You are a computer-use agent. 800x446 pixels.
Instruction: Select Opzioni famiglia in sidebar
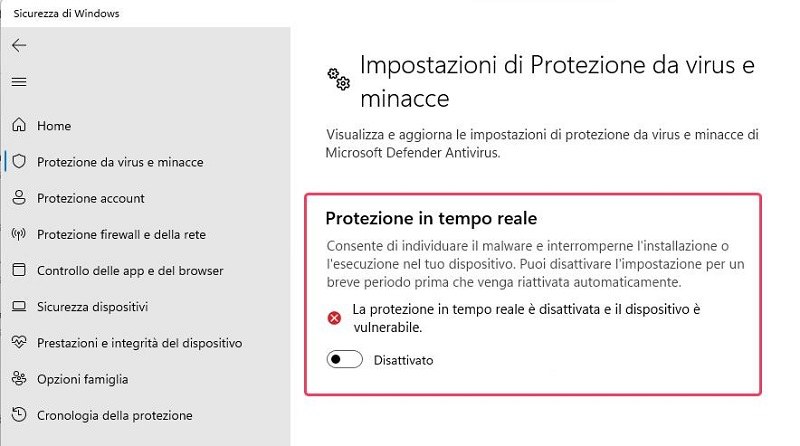click(82, 379)
